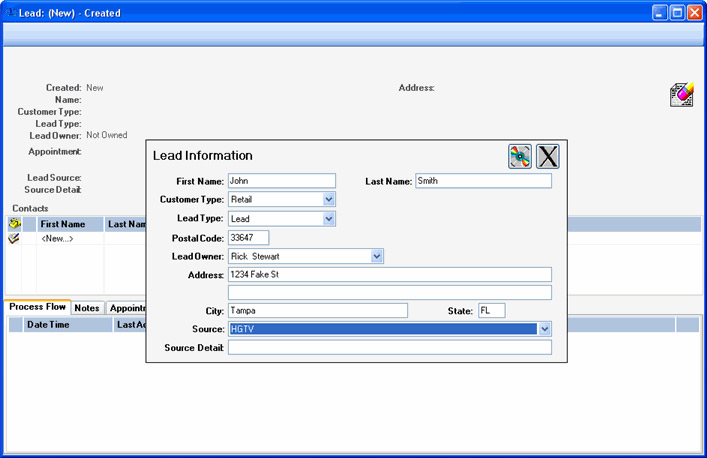This screenshot has width=707, height=458.
Task: Switch to the Notes tab
Action: pos(87,308)
